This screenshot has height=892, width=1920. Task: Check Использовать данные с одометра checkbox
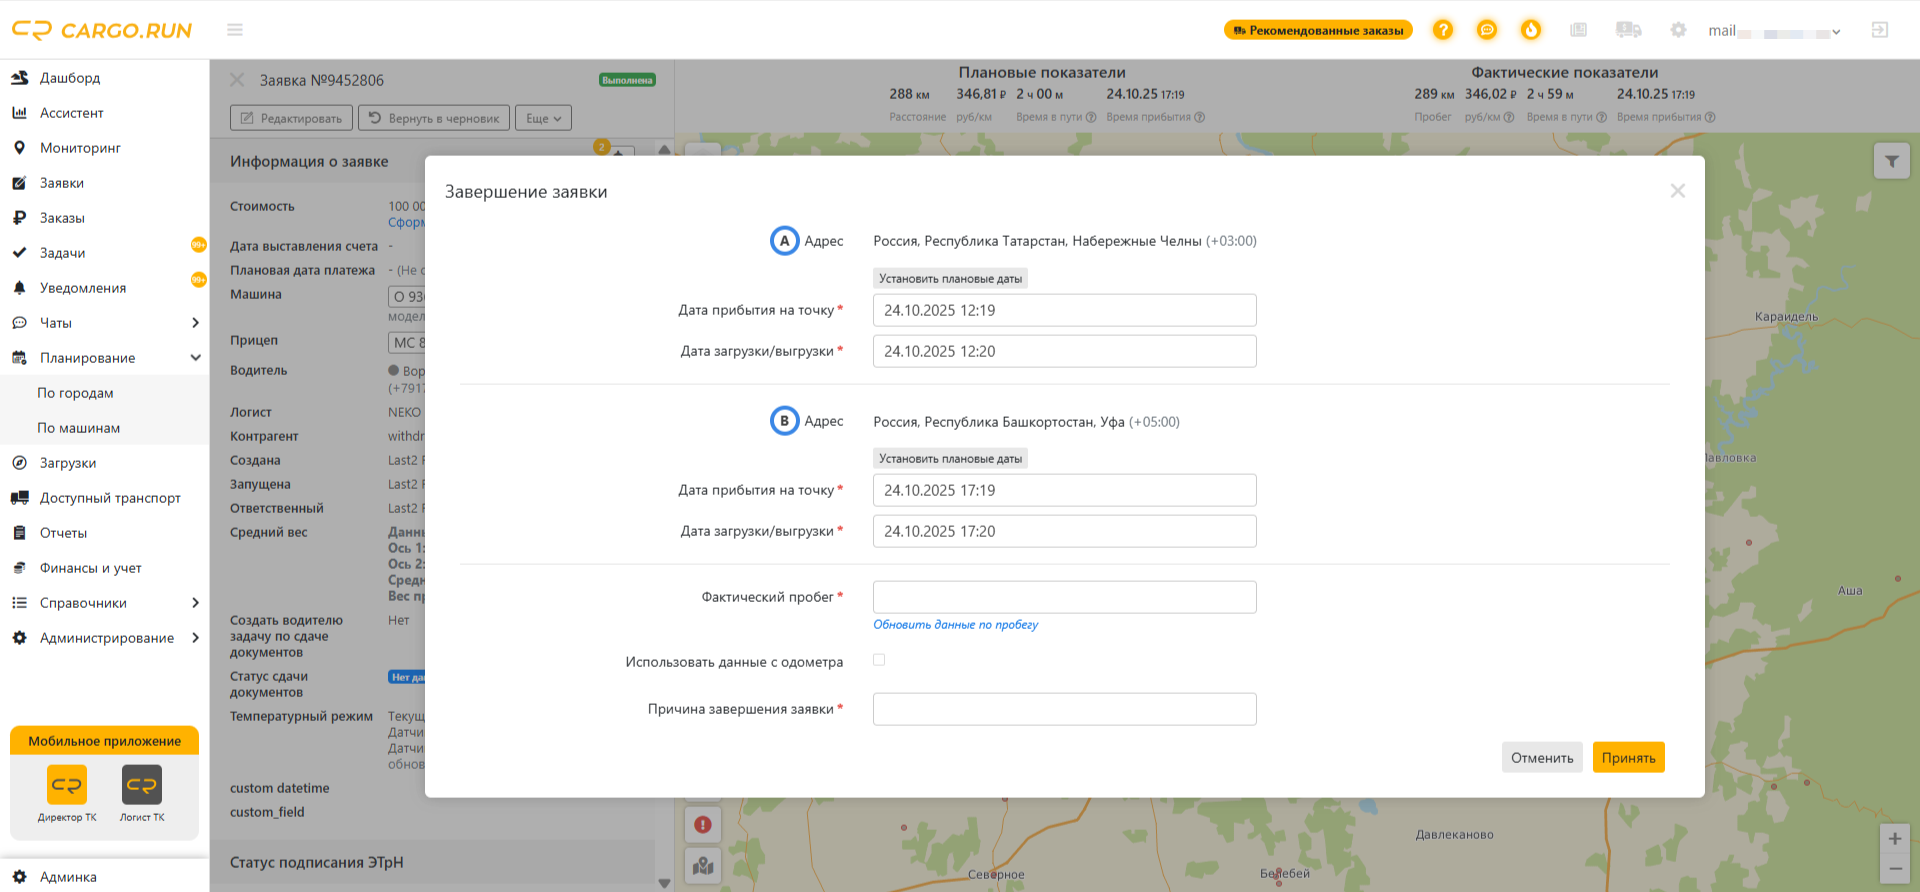pos(879,660)
